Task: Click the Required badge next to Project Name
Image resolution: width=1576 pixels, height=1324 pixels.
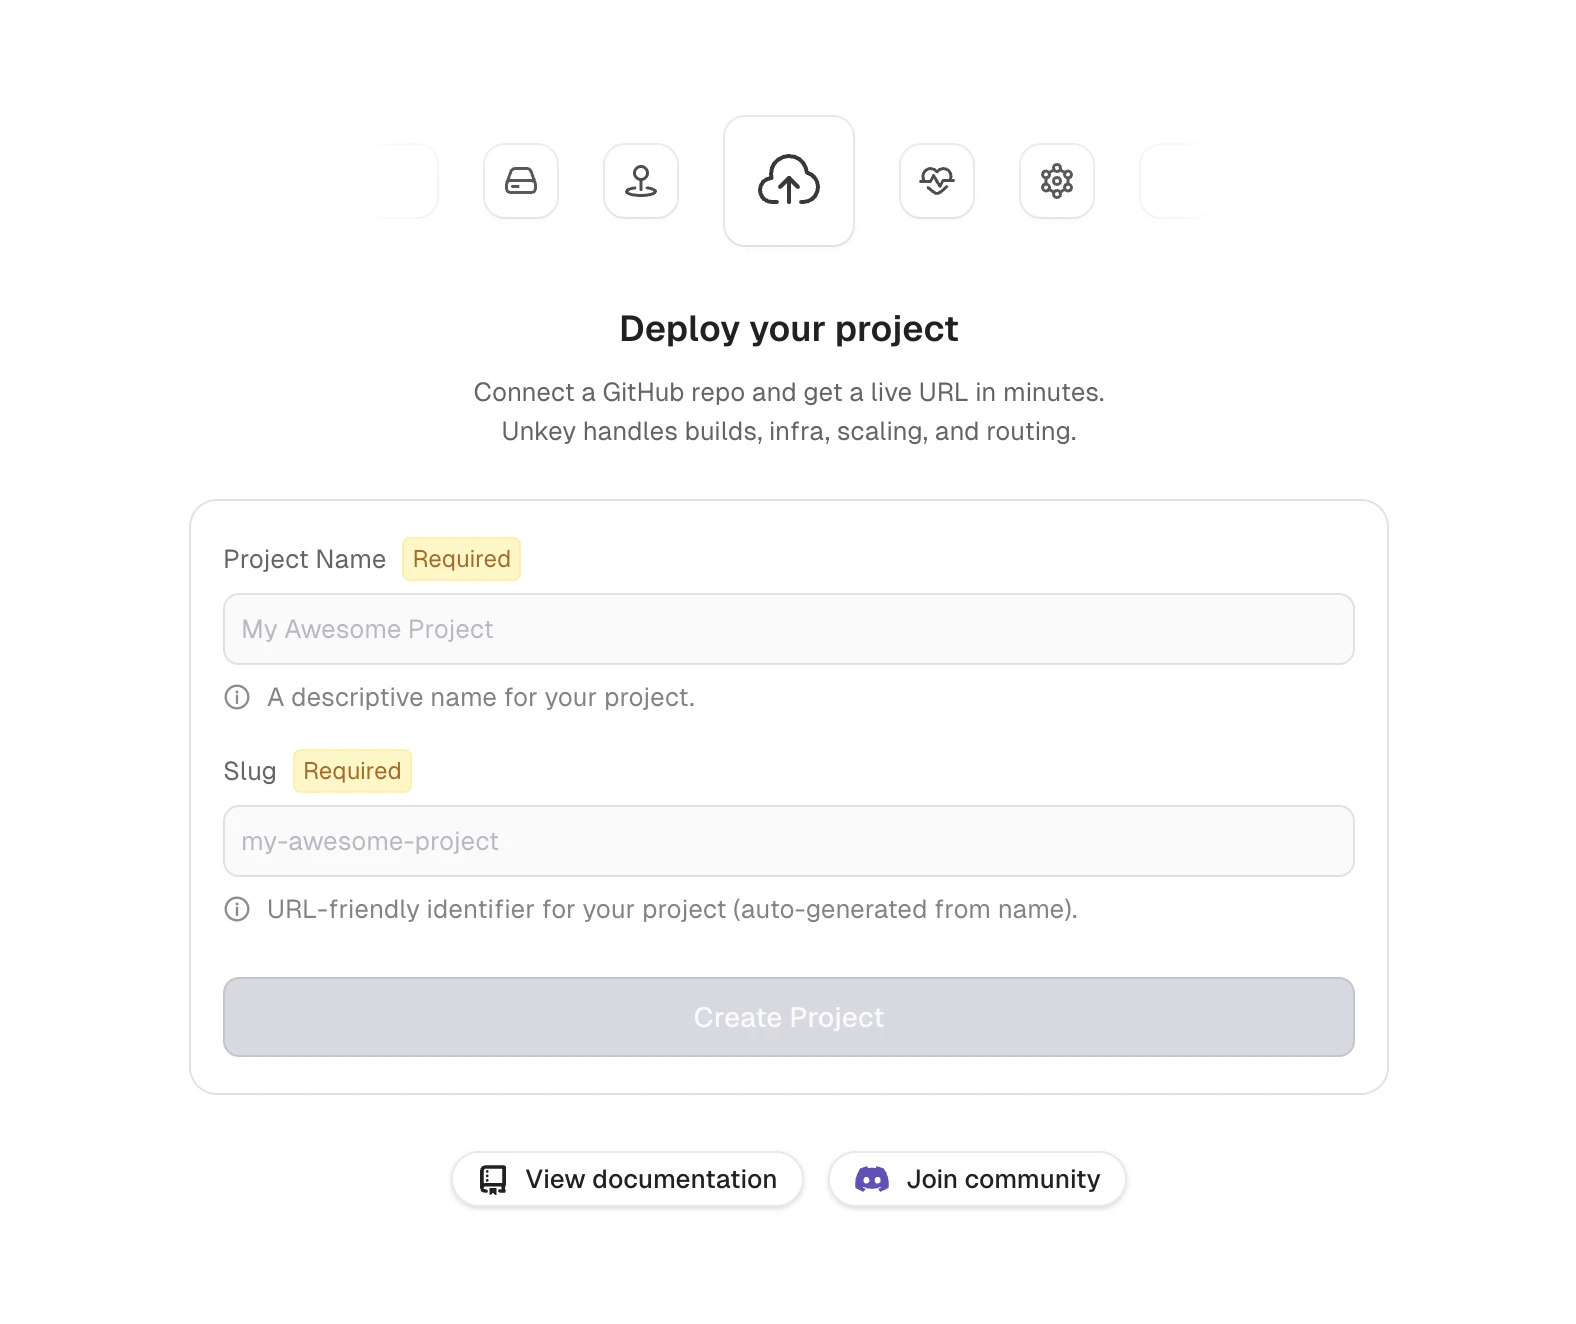Action: [461, 559]
